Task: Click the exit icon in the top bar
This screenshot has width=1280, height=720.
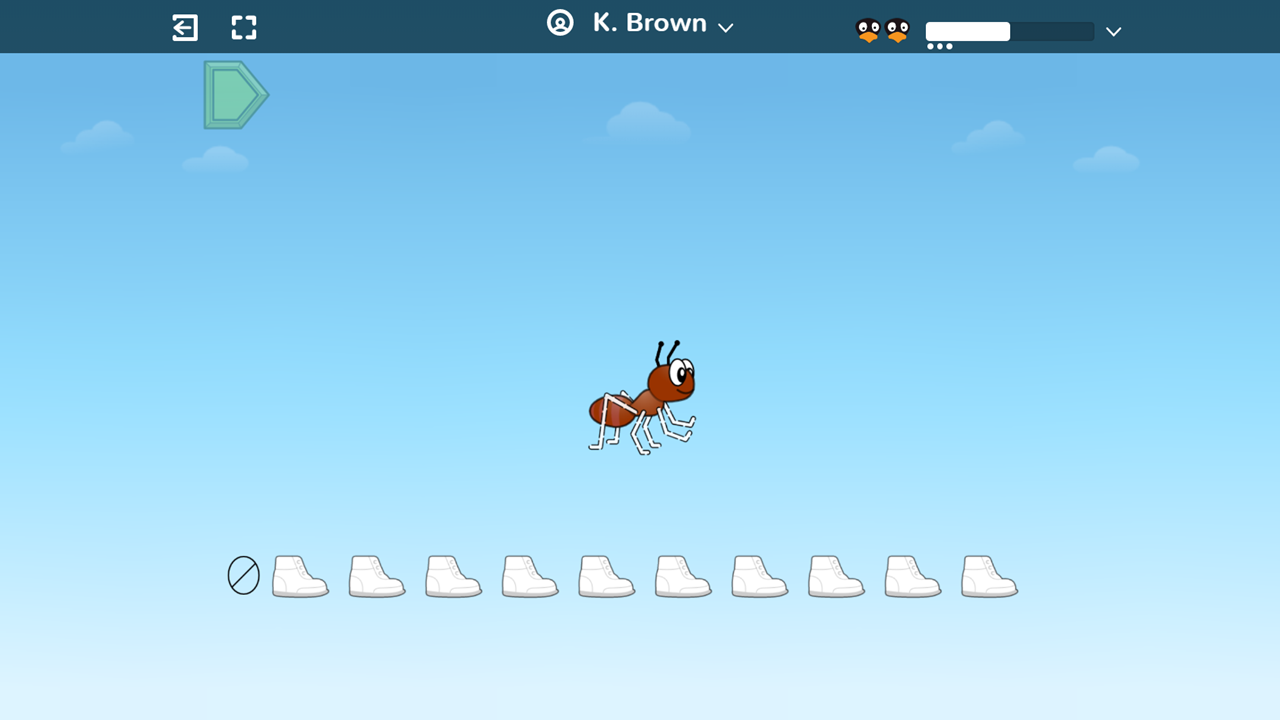Action: click(x=185, y=27)
